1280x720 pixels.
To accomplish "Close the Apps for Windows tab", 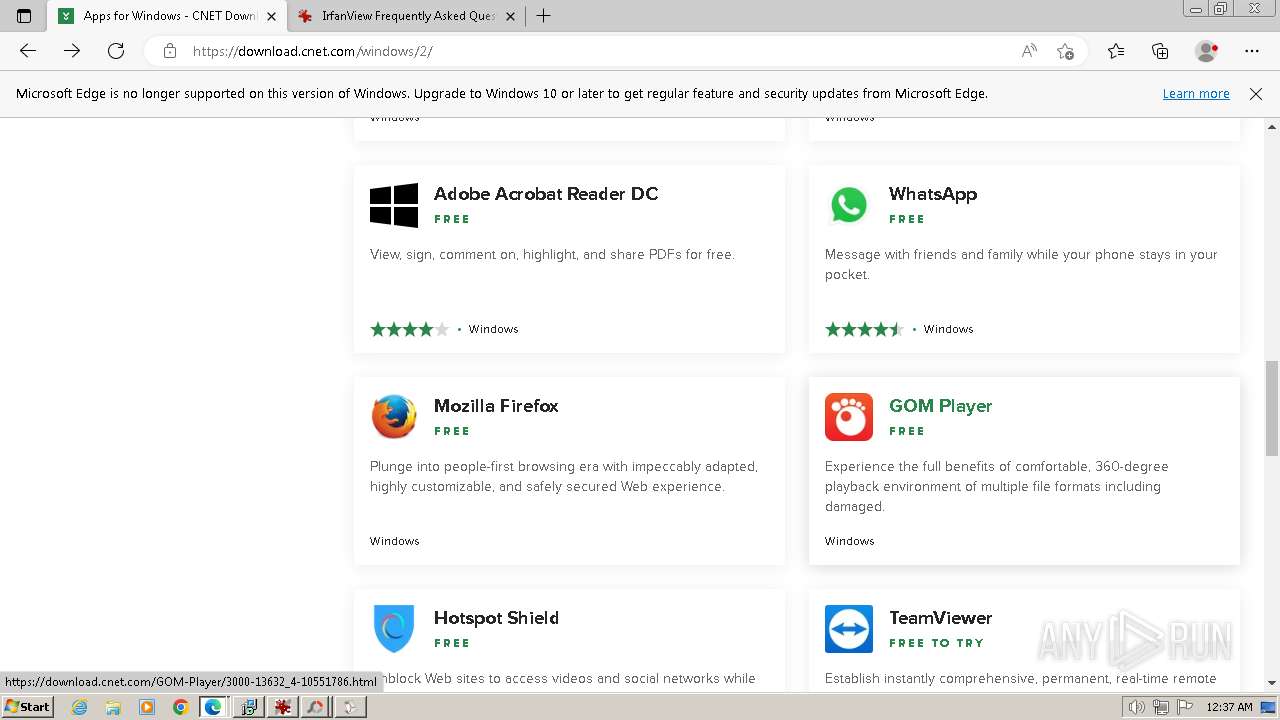I will point(272,16).
